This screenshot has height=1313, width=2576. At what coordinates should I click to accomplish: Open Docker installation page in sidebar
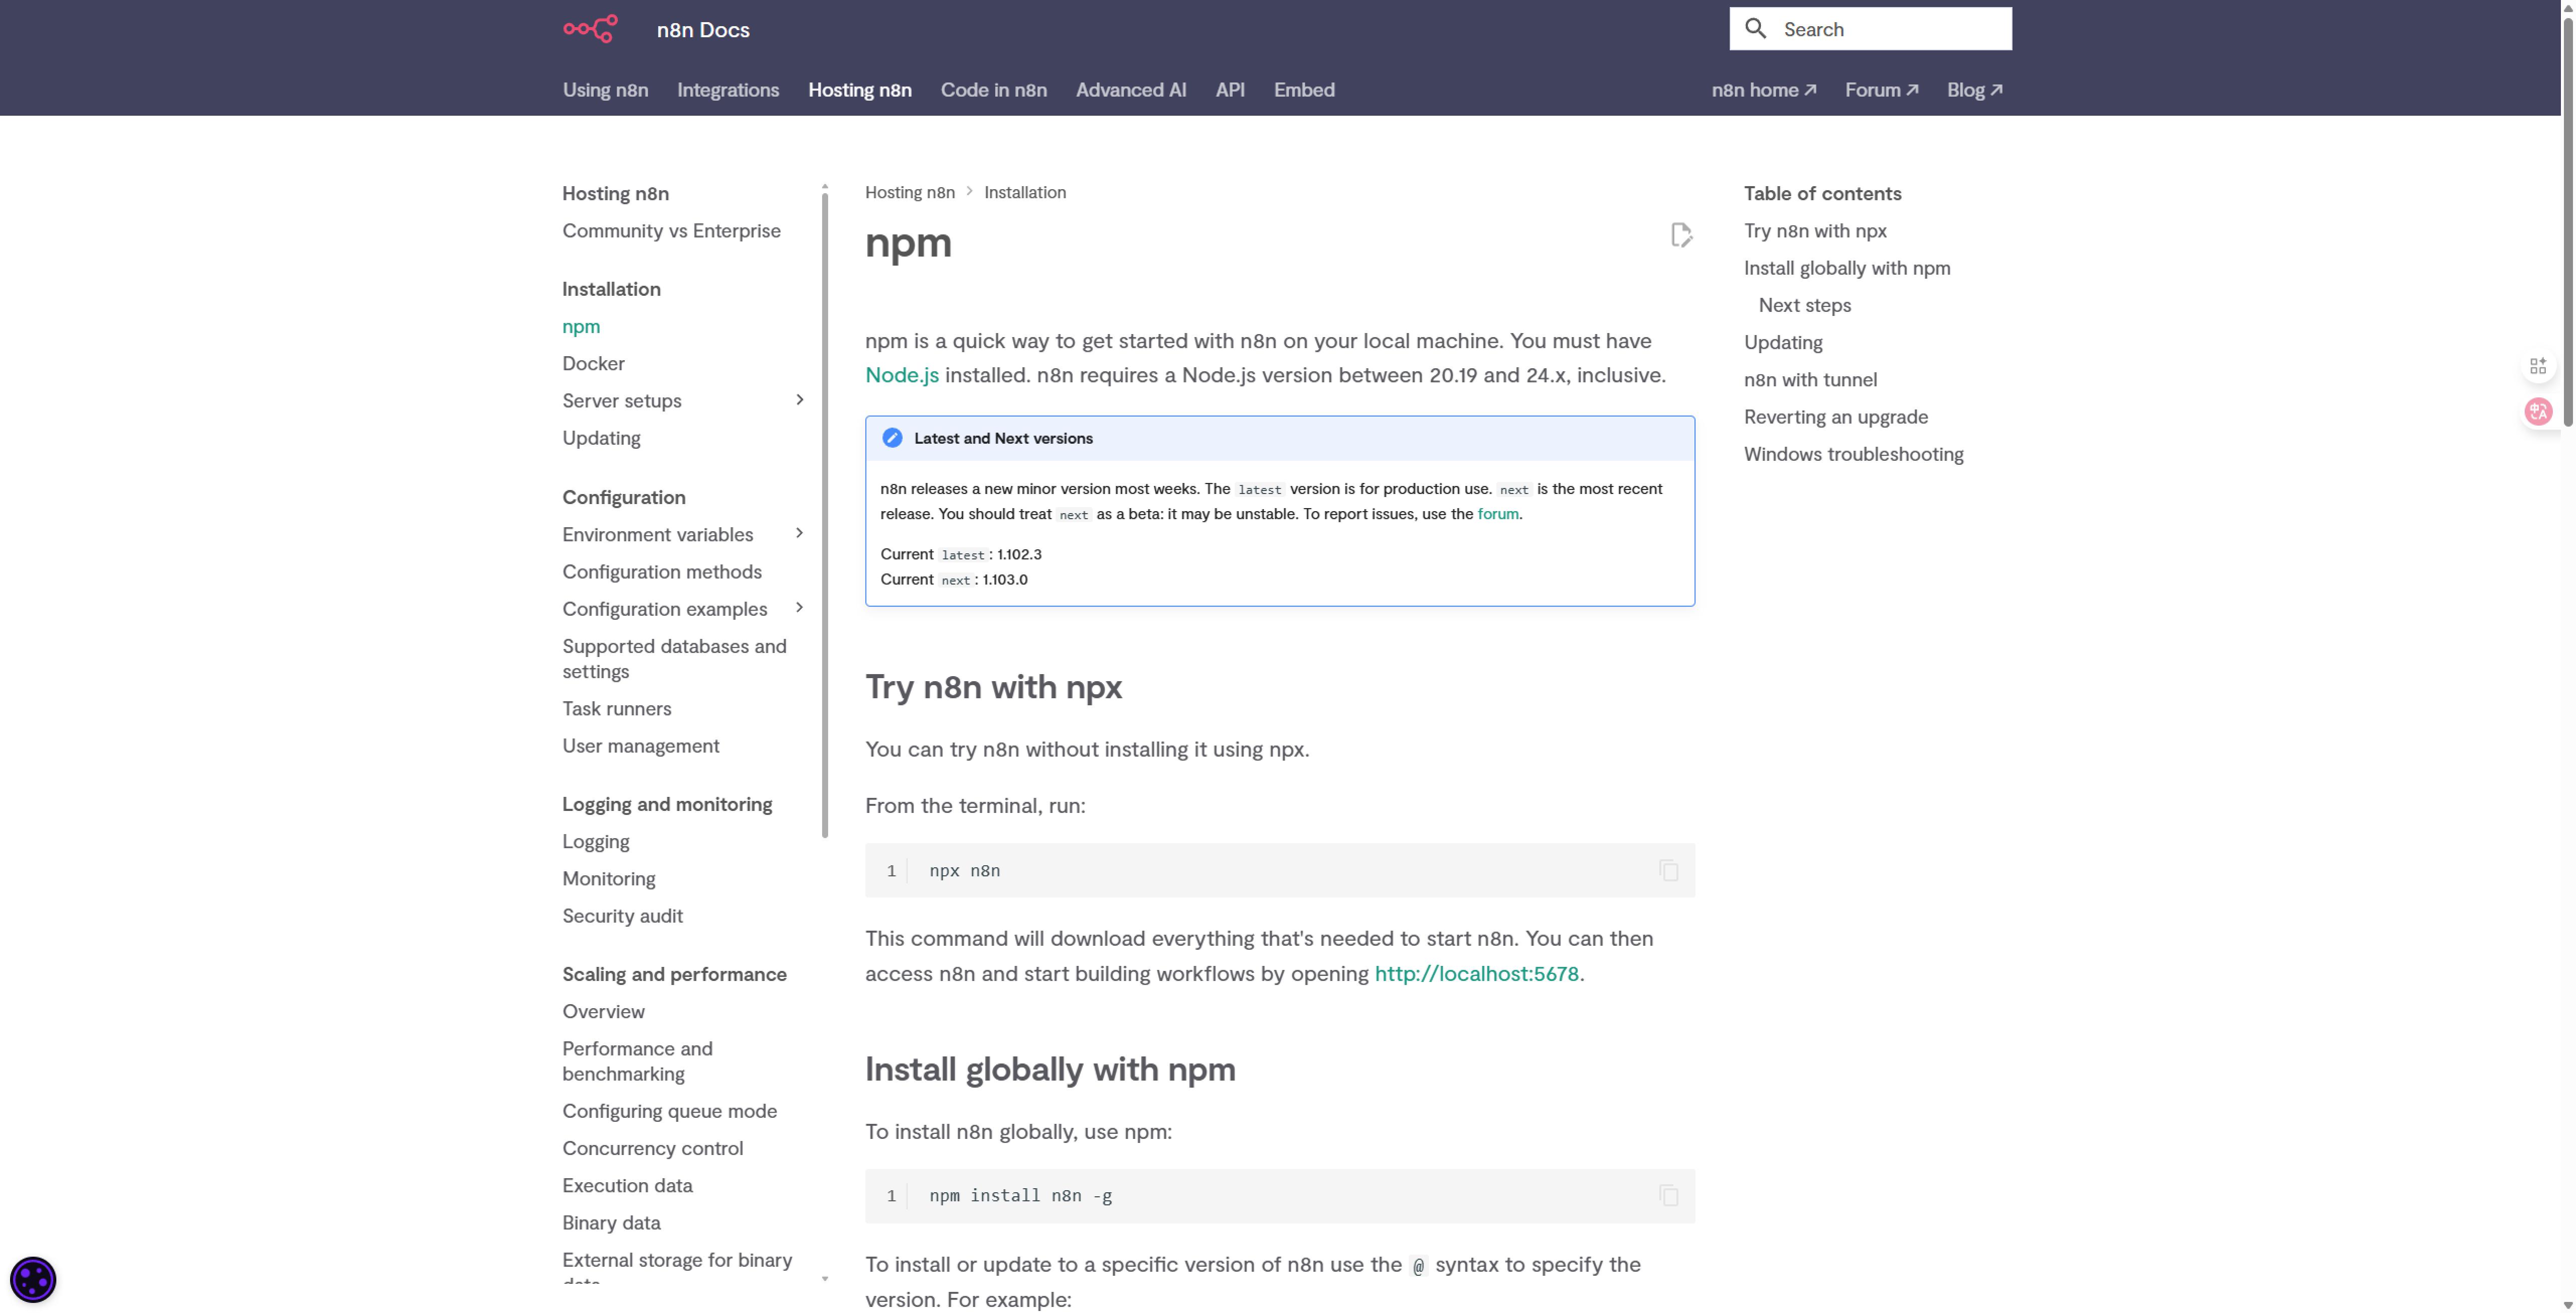point(593,364)
